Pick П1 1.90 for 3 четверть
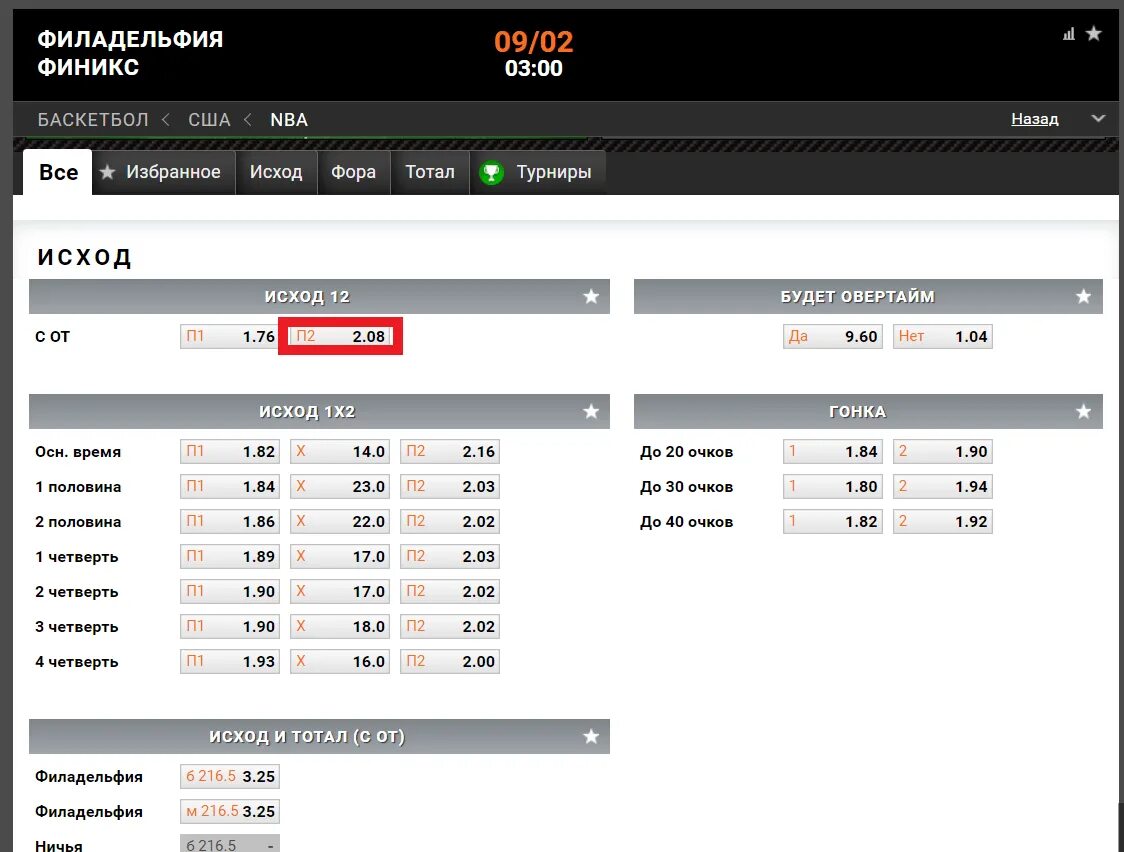 click(x=229, y=627)
